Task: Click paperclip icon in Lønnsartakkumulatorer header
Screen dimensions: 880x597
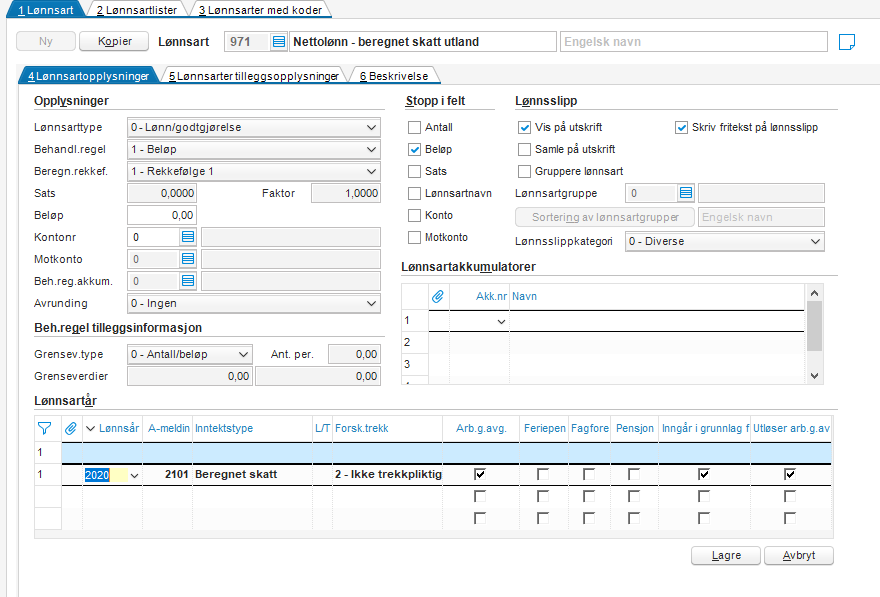Action: click(438, 296)
